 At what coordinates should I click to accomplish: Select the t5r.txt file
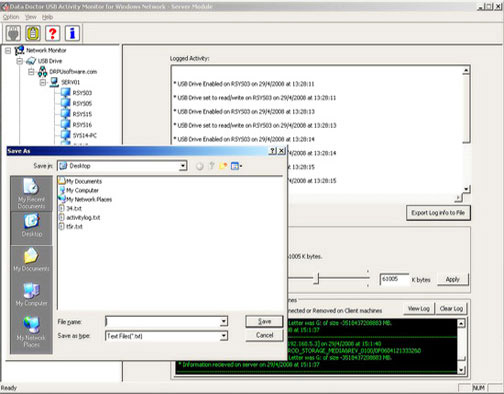click(x=71, y=226)
